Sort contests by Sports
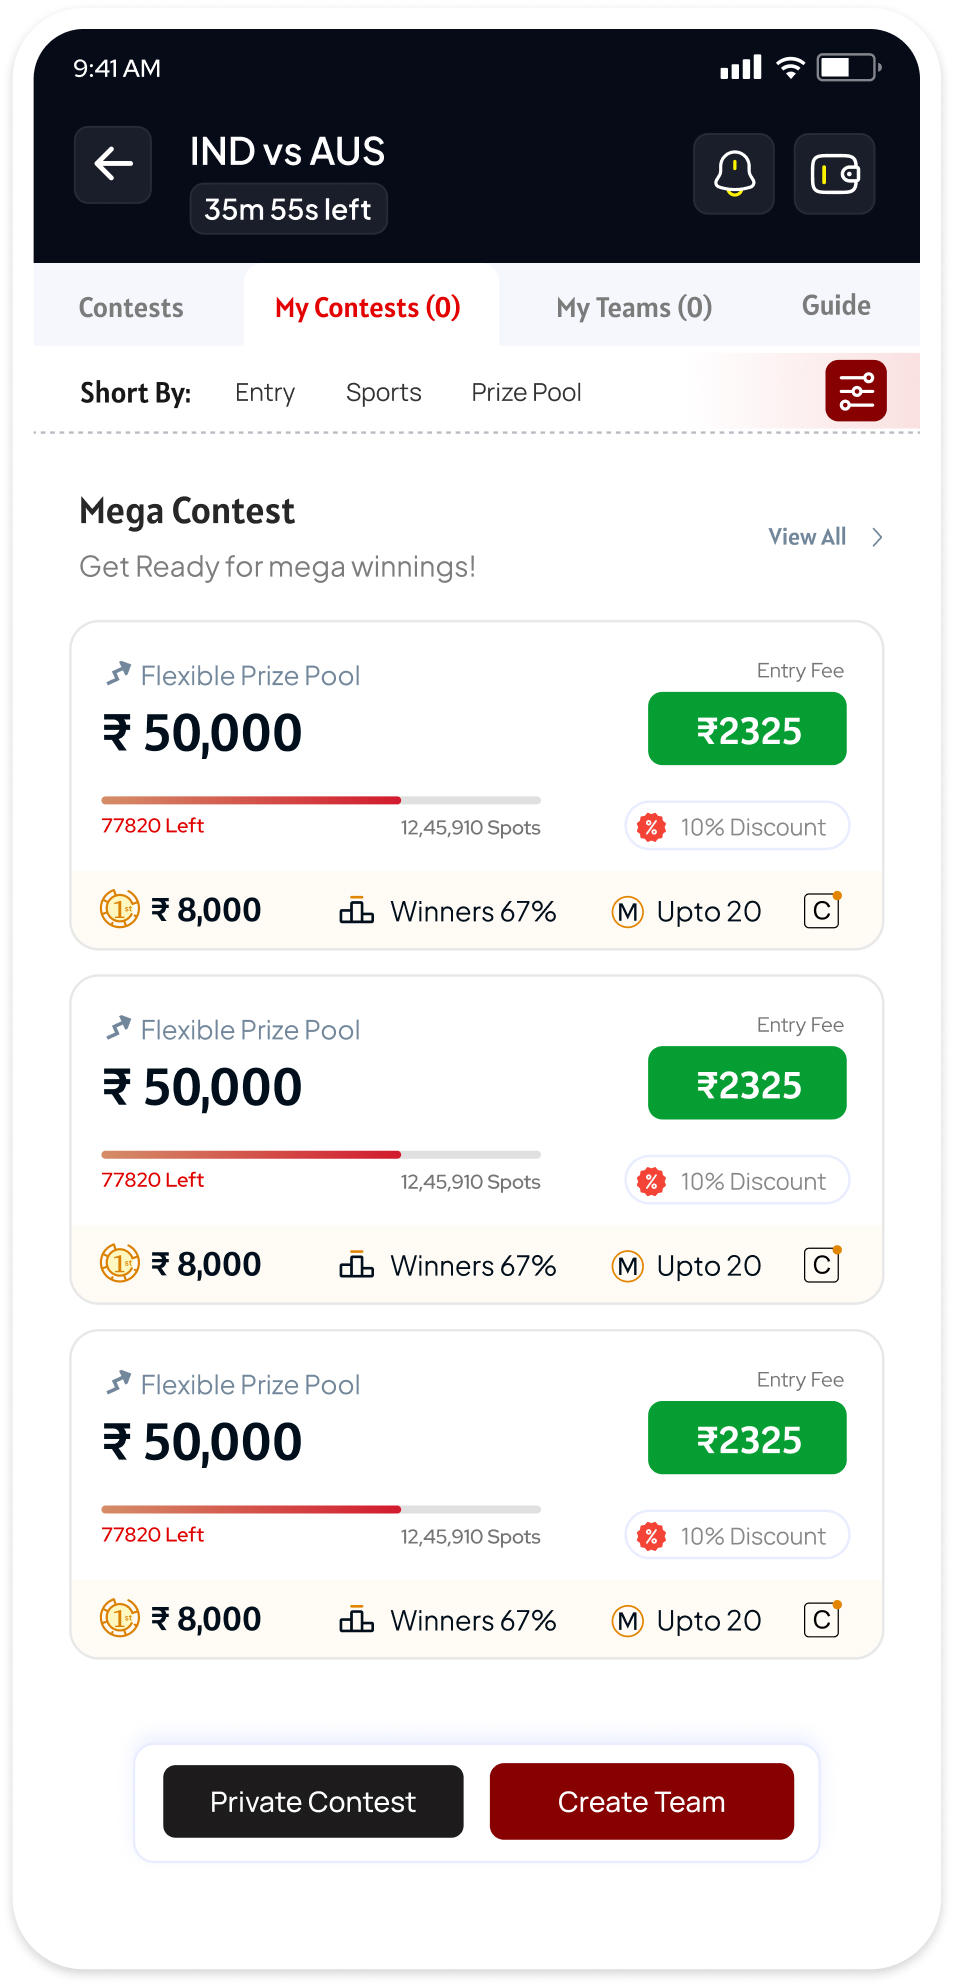The height and width of the screenshot is (1986, 953). tap(383, 392)
